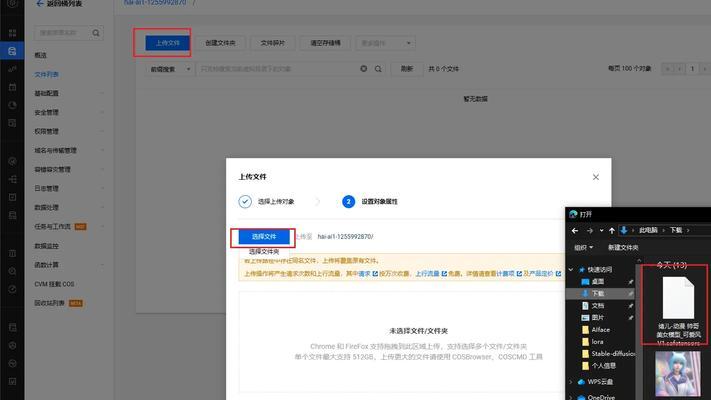
Task: Click 新建文件夹 in the 打开 dialog
Action: pos(623,248)
